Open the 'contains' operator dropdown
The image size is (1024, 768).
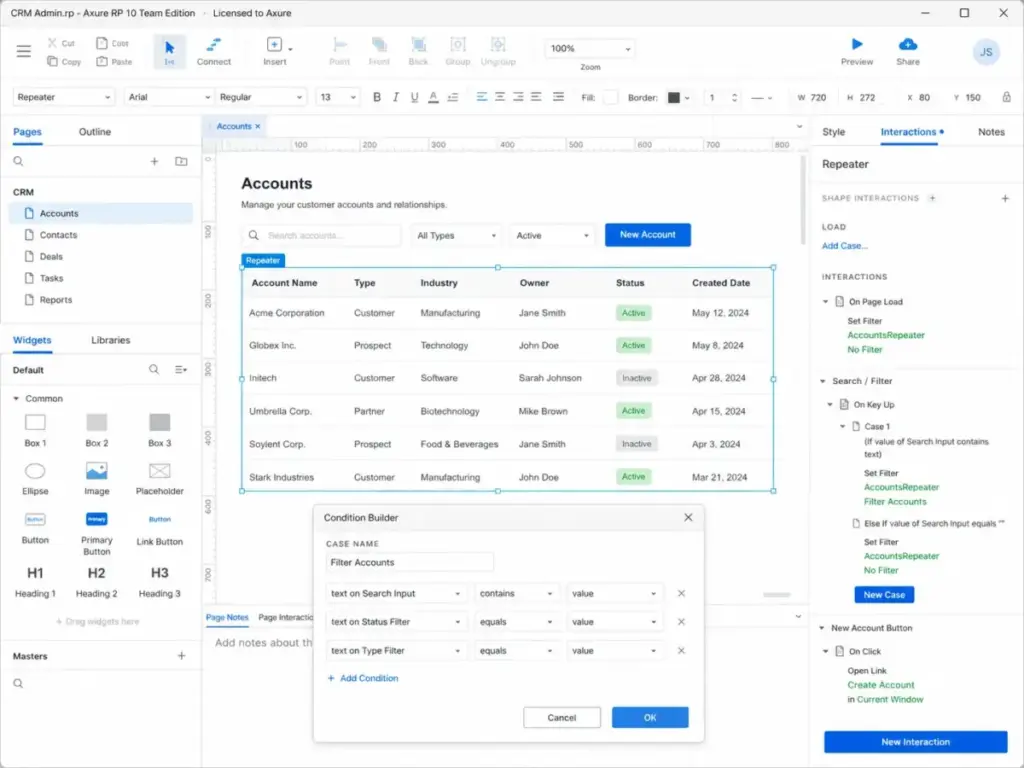coord(516,594)
